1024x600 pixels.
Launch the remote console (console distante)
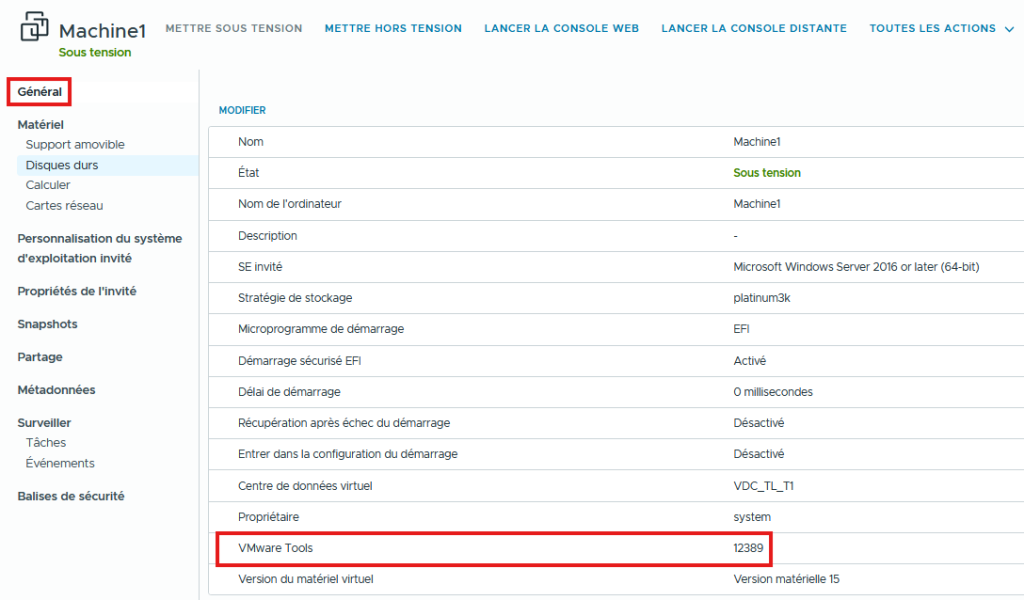pyautogui.click(x=753, y=29)
